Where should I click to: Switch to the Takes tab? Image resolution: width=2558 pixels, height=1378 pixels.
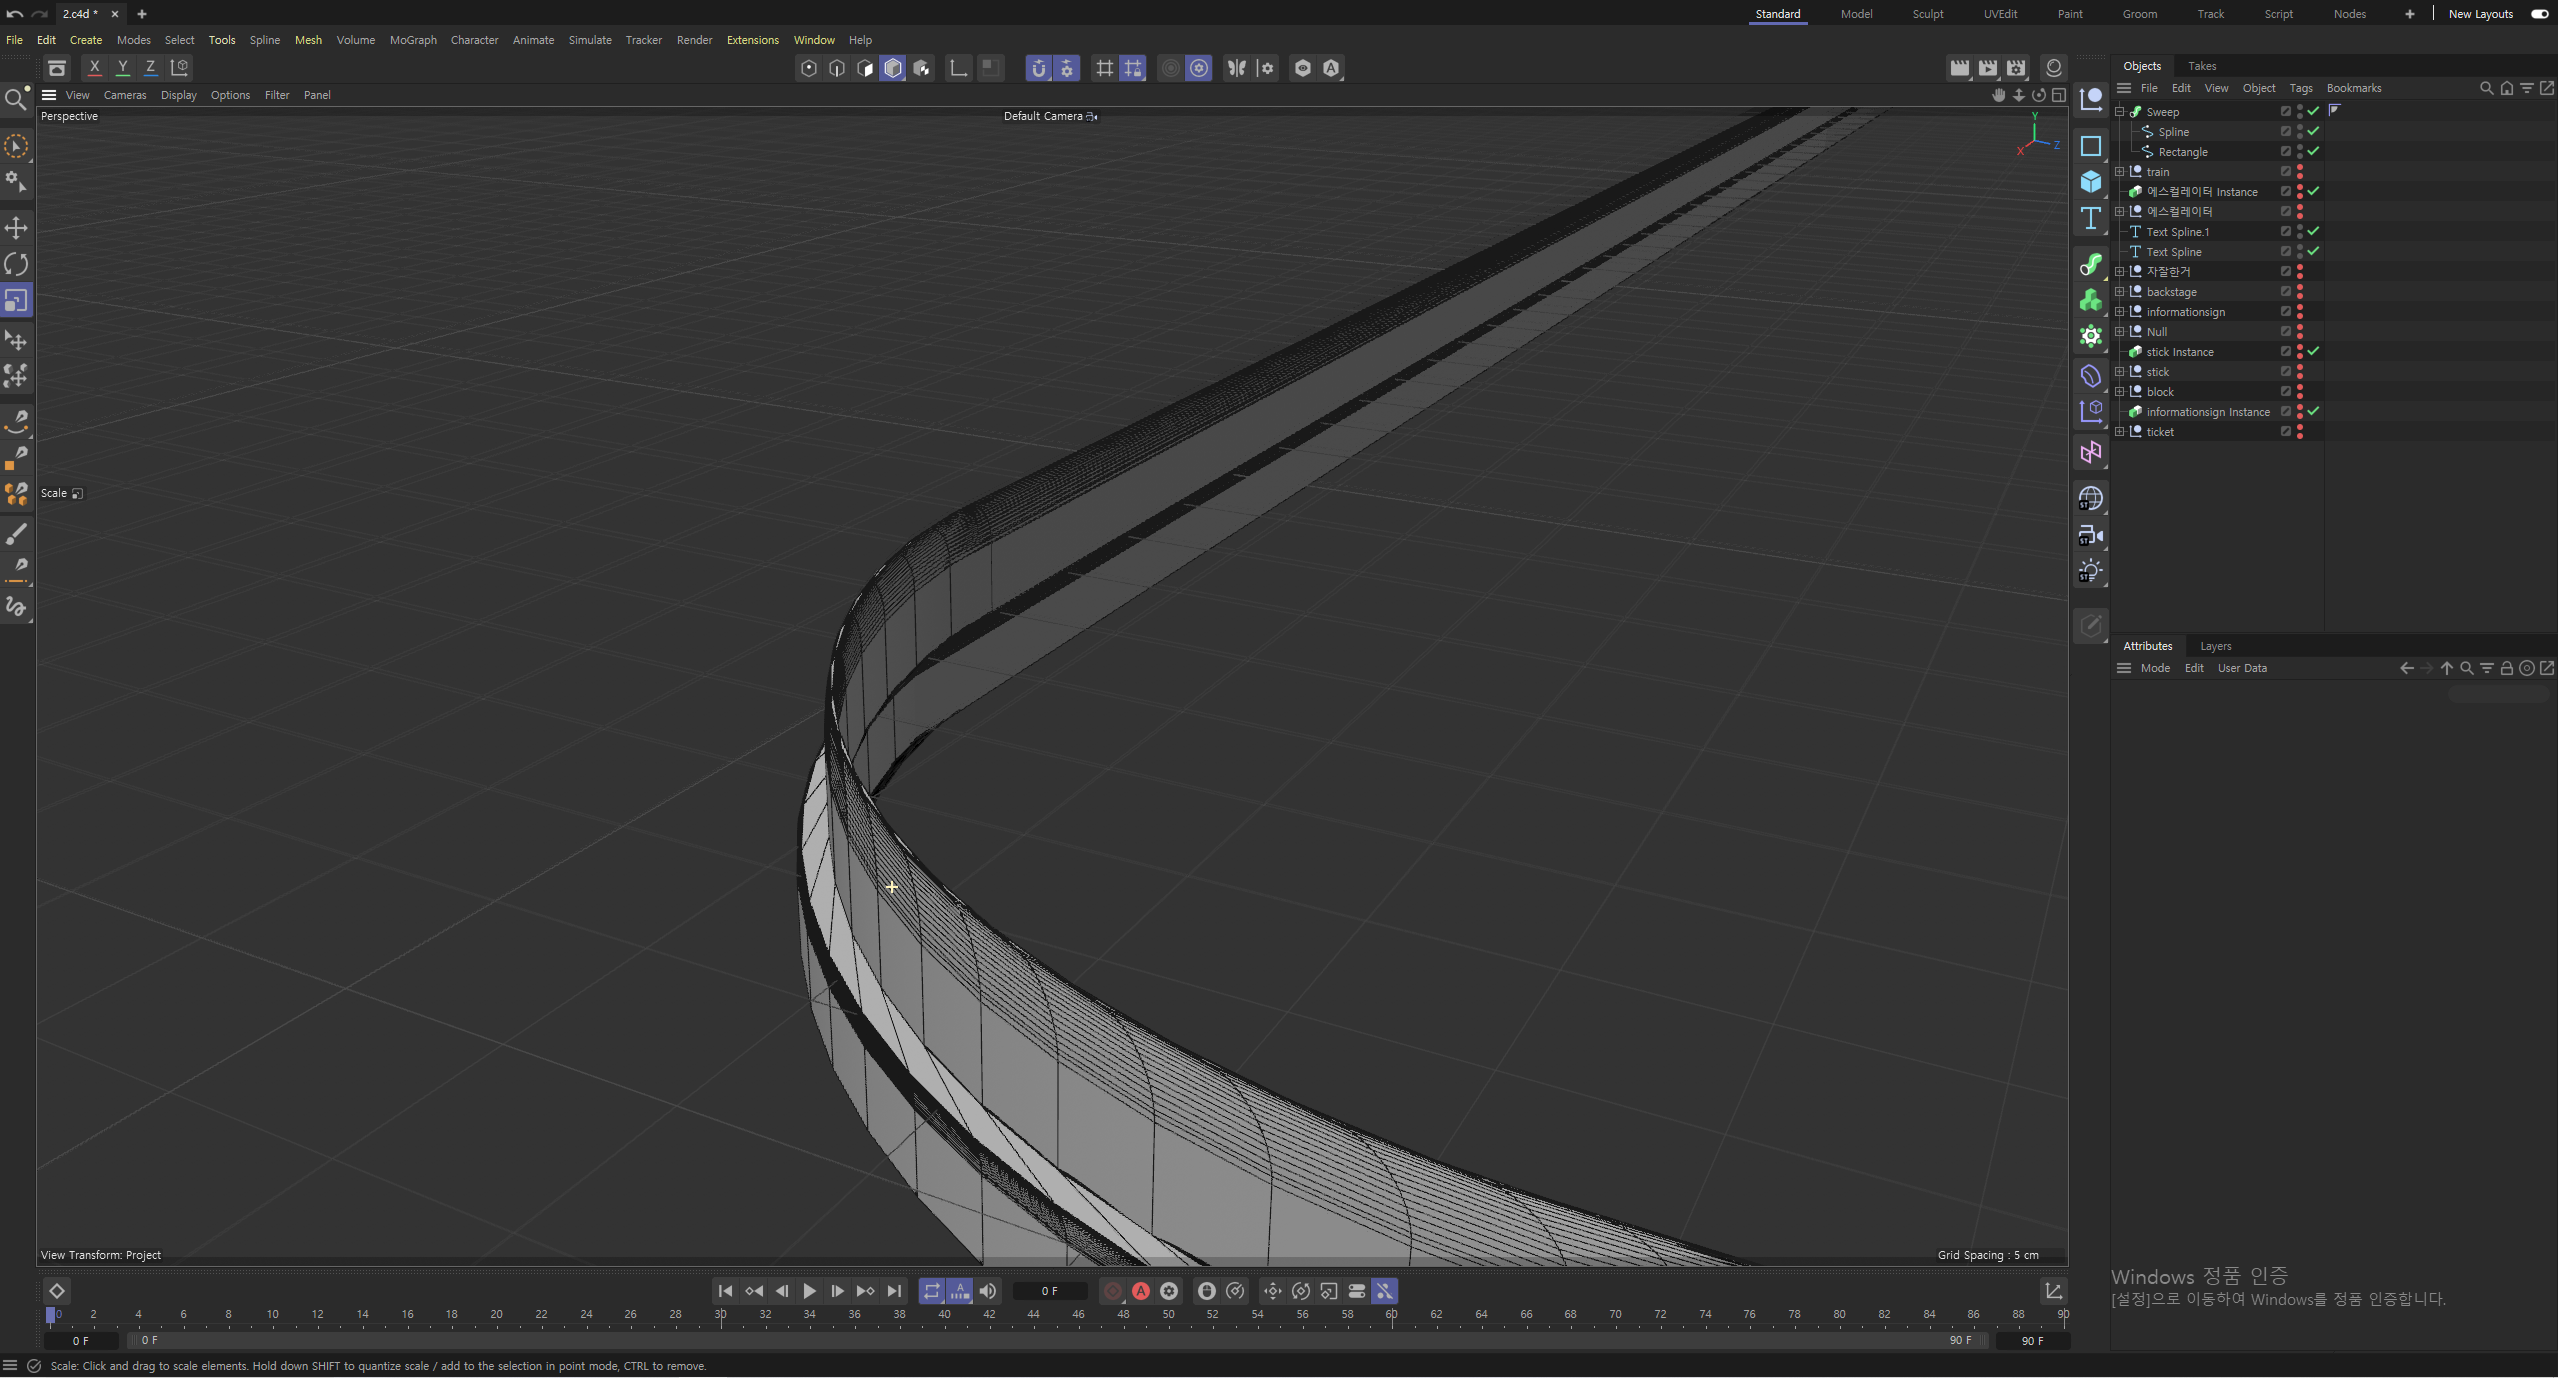[2201, 66]
